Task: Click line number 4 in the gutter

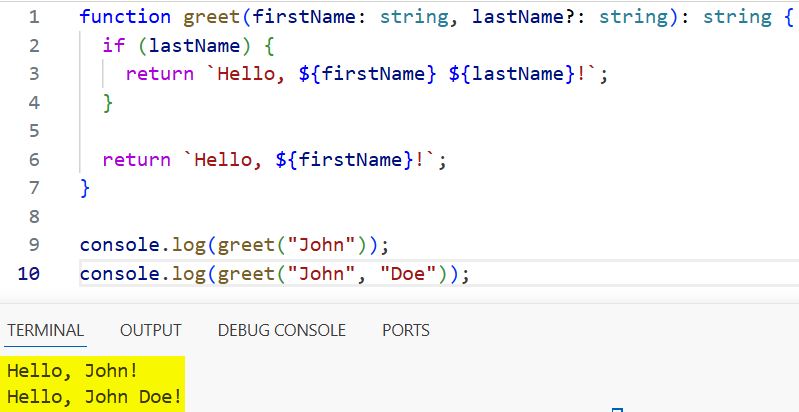Action: point(34,103)
